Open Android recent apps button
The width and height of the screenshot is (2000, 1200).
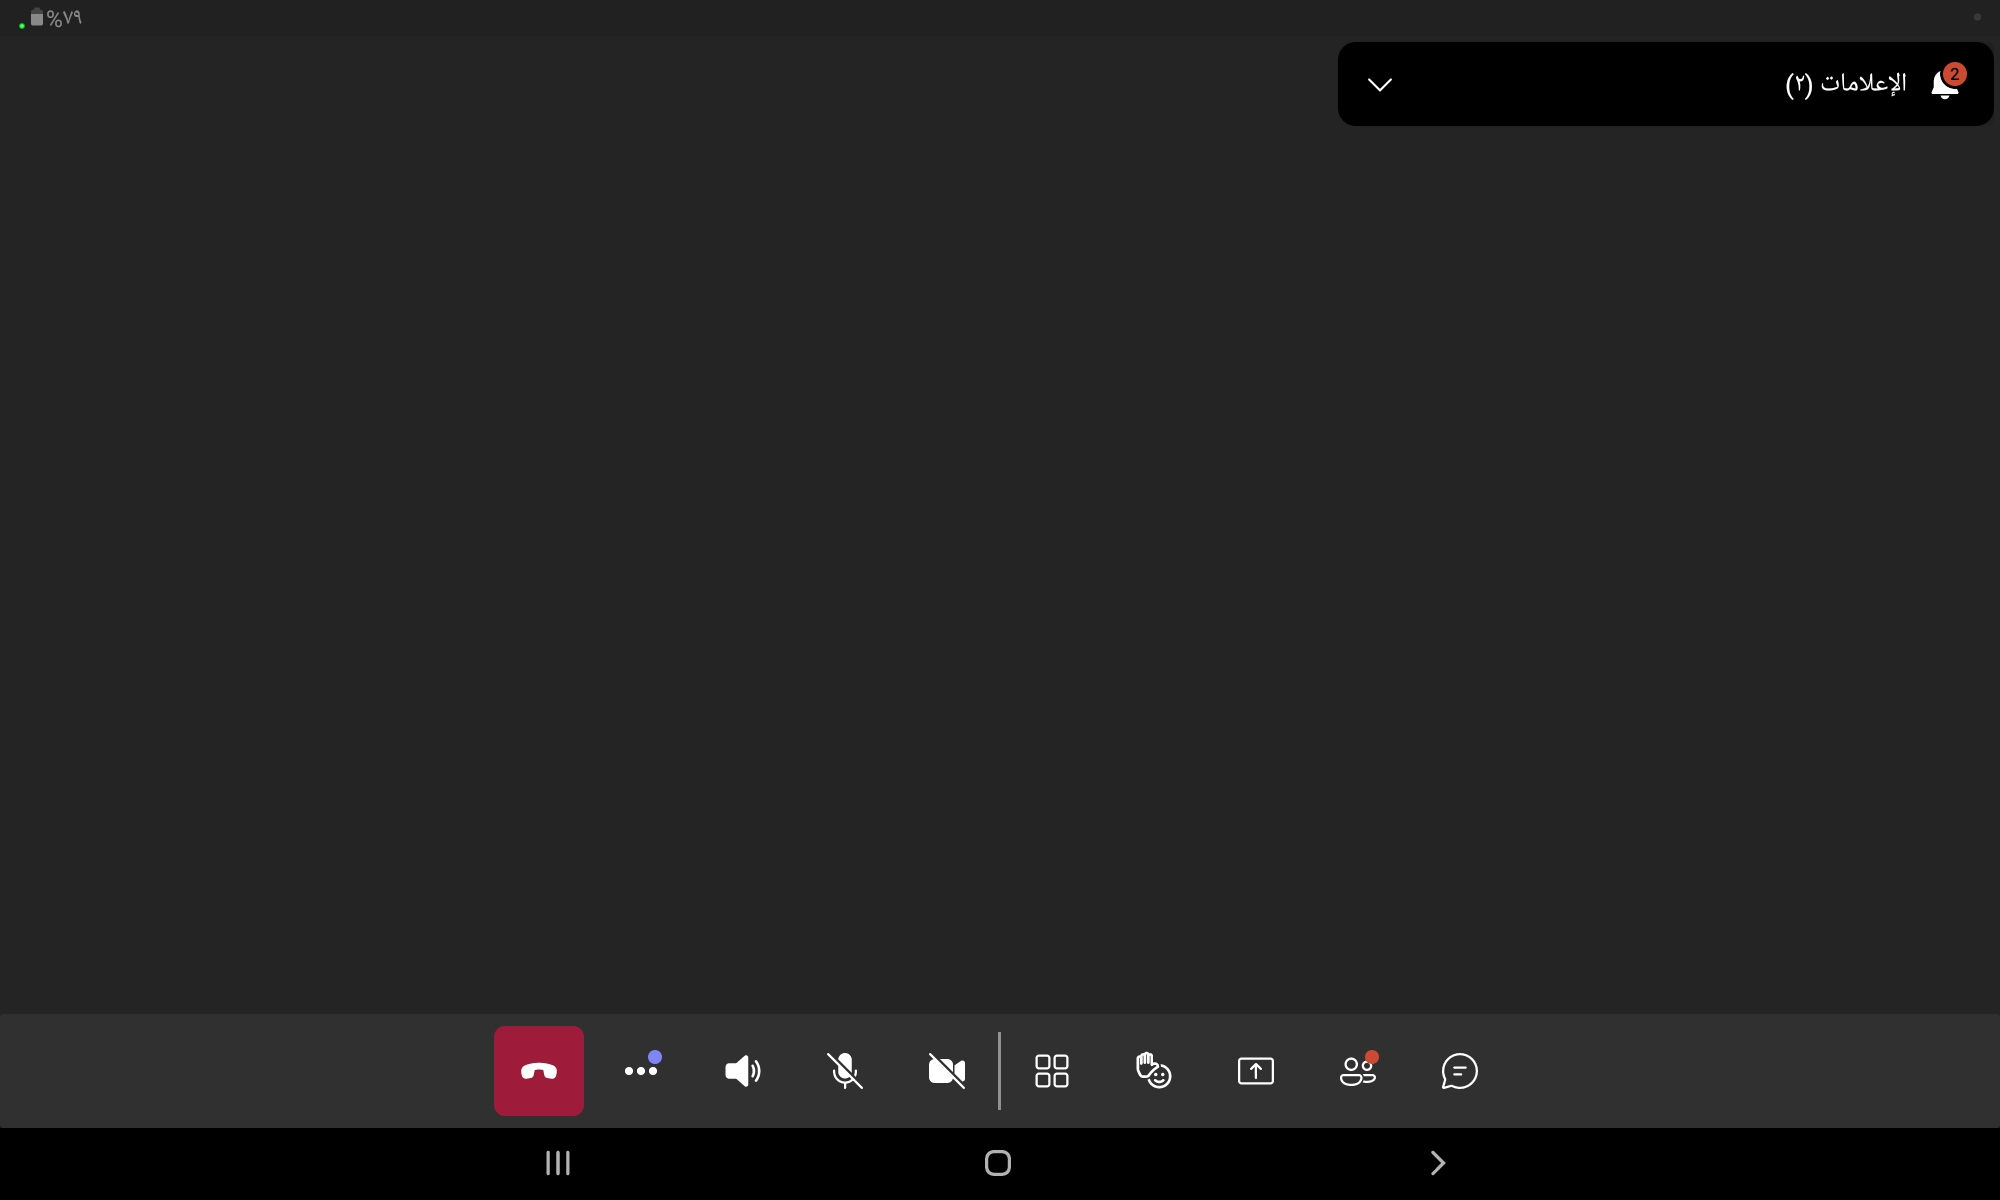click(x=558, y=1163)
